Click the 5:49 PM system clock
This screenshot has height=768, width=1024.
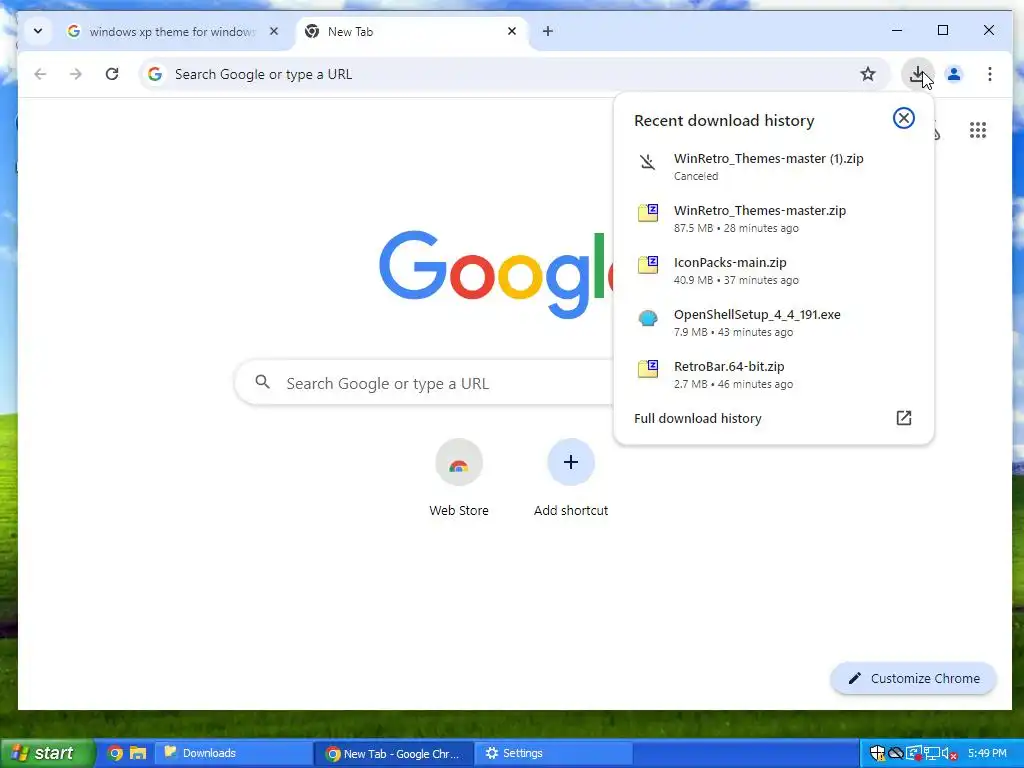987,753
